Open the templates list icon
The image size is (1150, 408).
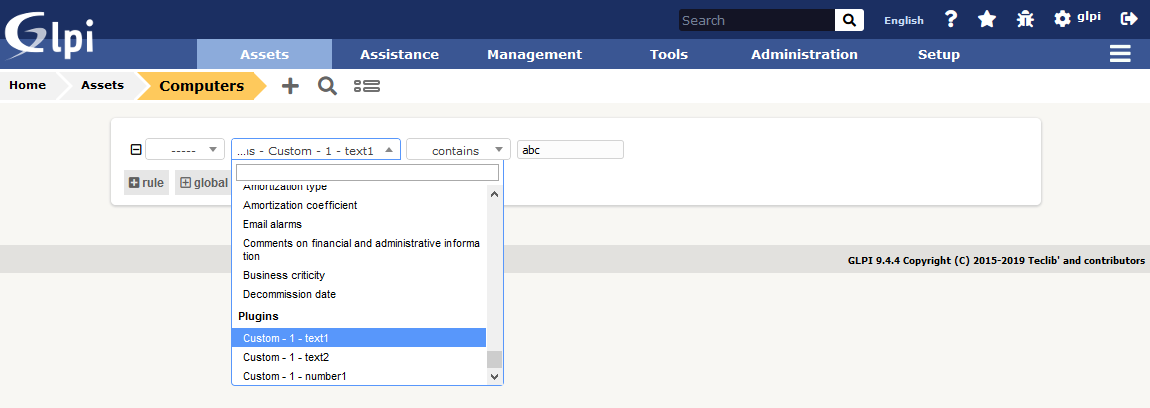367,86
